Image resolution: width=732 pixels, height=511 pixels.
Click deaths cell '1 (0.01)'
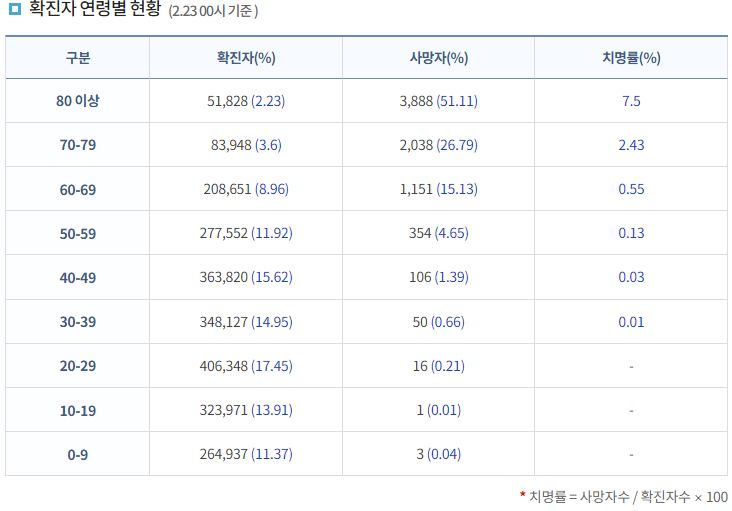[x=438, y=410]
